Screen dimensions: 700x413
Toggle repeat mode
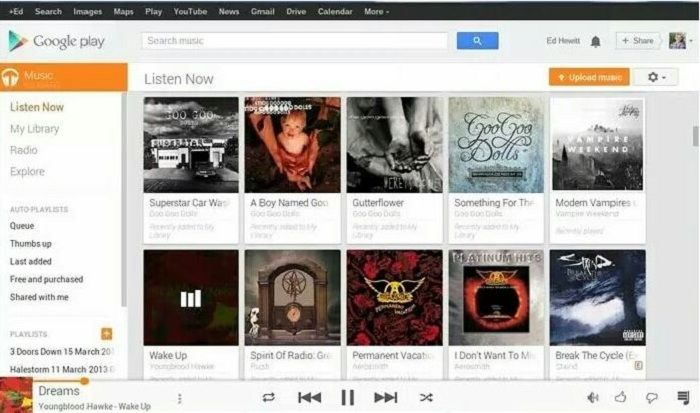tap(269, 397)
